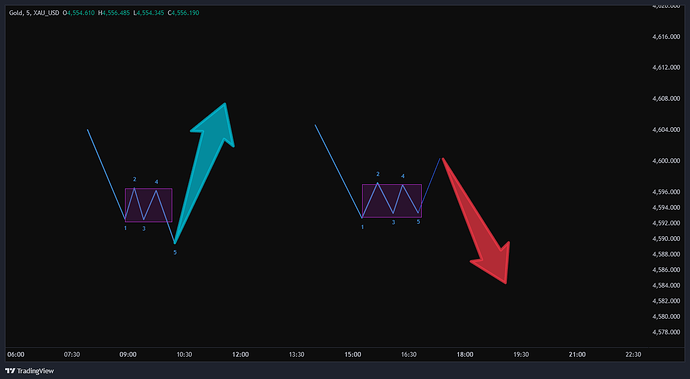Select the purple rectangle near 16:30
Image resolution: width=690 pixels, height=379 pixels.
(x=392, y=201)
